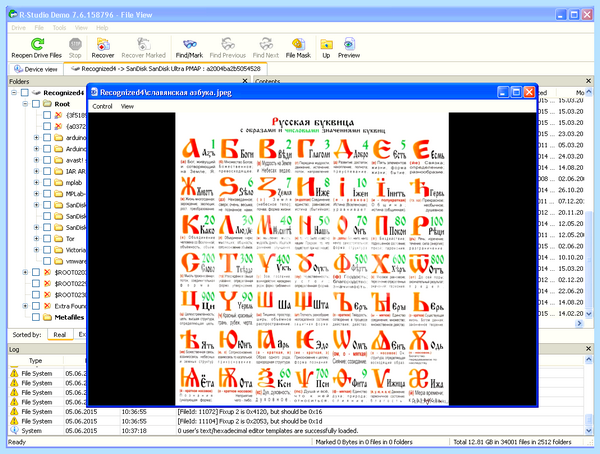The width and height of the screenshot is (600, 454).
Task: Click the Recover Marked toolbar icon
Action: 143,44
